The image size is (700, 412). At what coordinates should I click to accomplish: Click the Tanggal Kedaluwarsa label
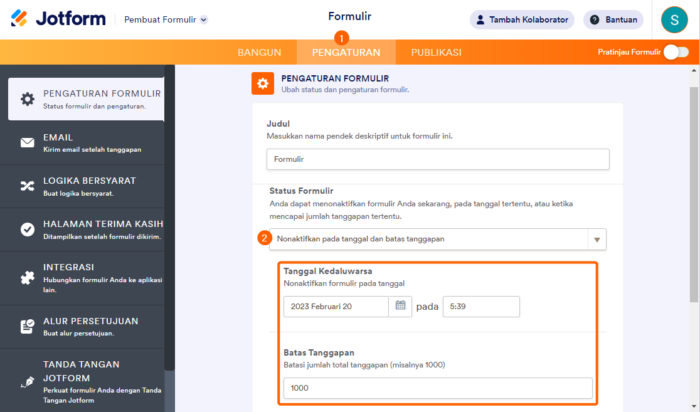(328, 271)
